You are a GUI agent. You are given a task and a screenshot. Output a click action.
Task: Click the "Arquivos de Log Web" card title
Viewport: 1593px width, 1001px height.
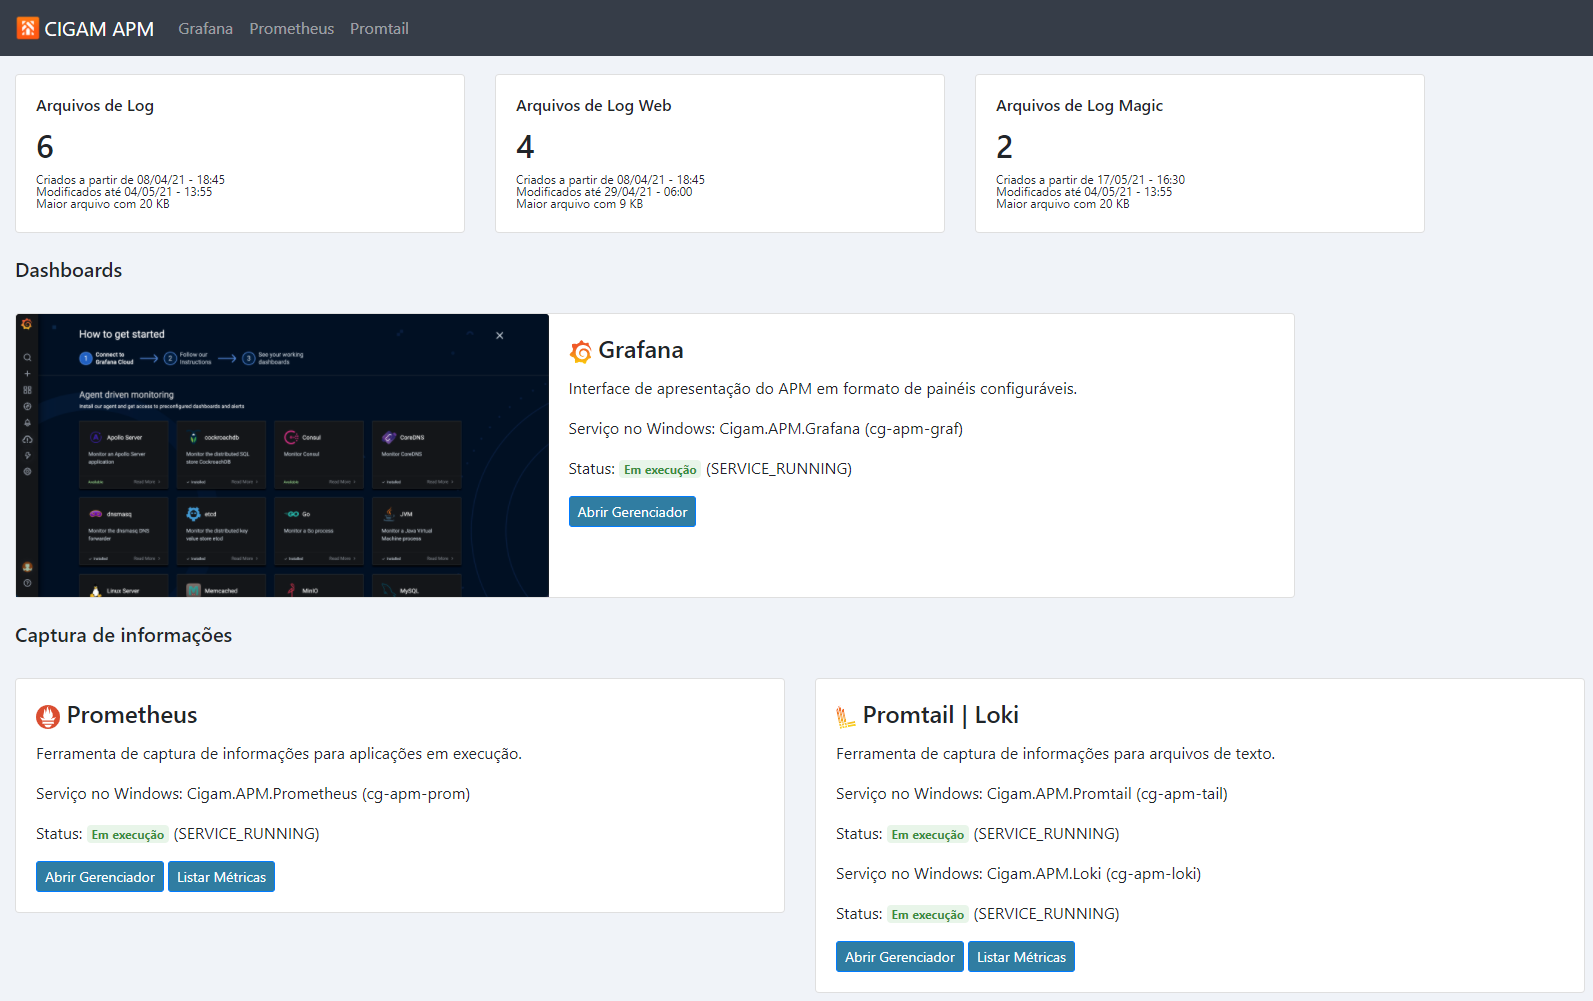click(x=594, y=106)
